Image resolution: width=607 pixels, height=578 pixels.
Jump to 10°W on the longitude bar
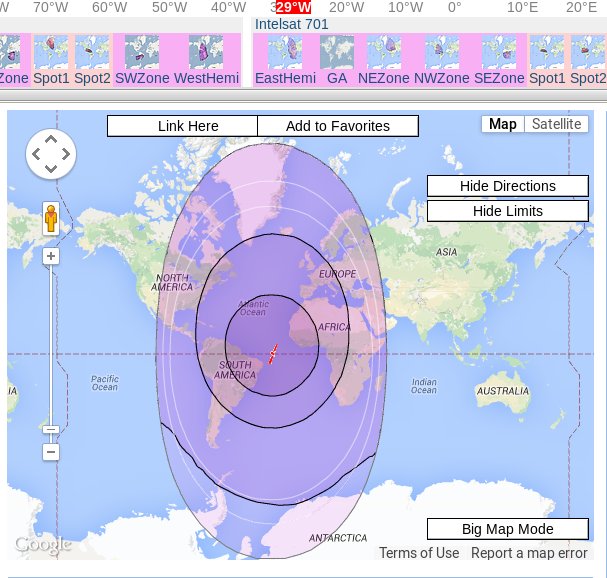[406, 7]
